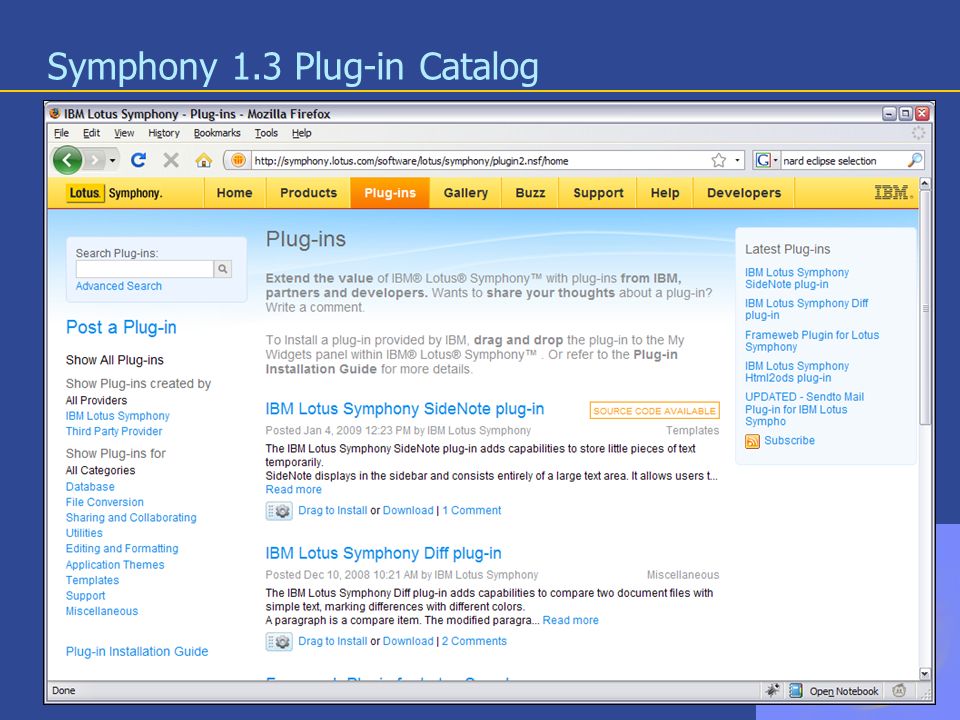Click the page scrollbar down arrow
The height and width of the screenshot is (720, 960).
[924, 674]
